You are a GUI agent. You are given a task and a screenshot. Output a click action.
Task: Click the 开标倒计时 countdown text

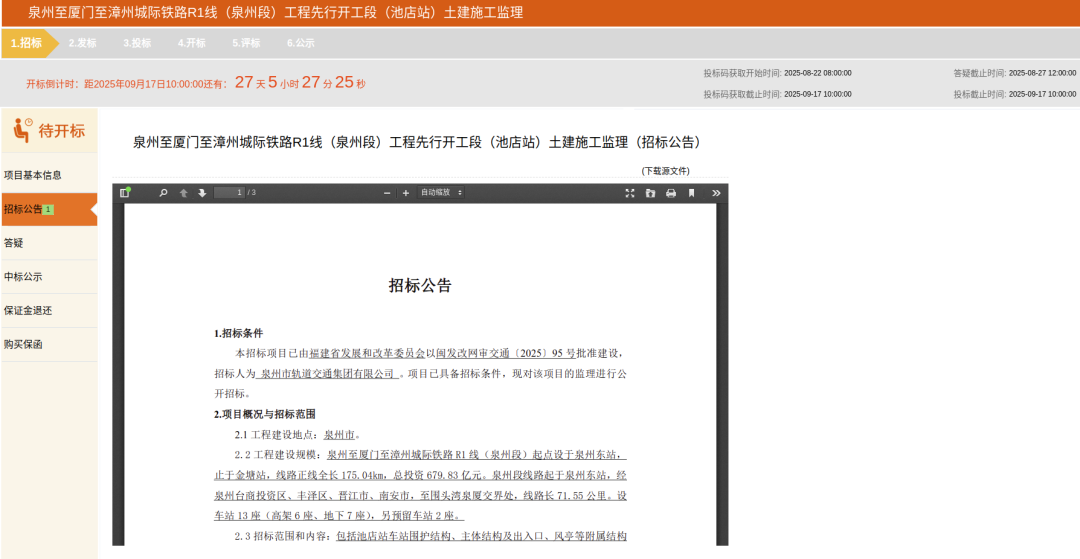tap(196, 83)
